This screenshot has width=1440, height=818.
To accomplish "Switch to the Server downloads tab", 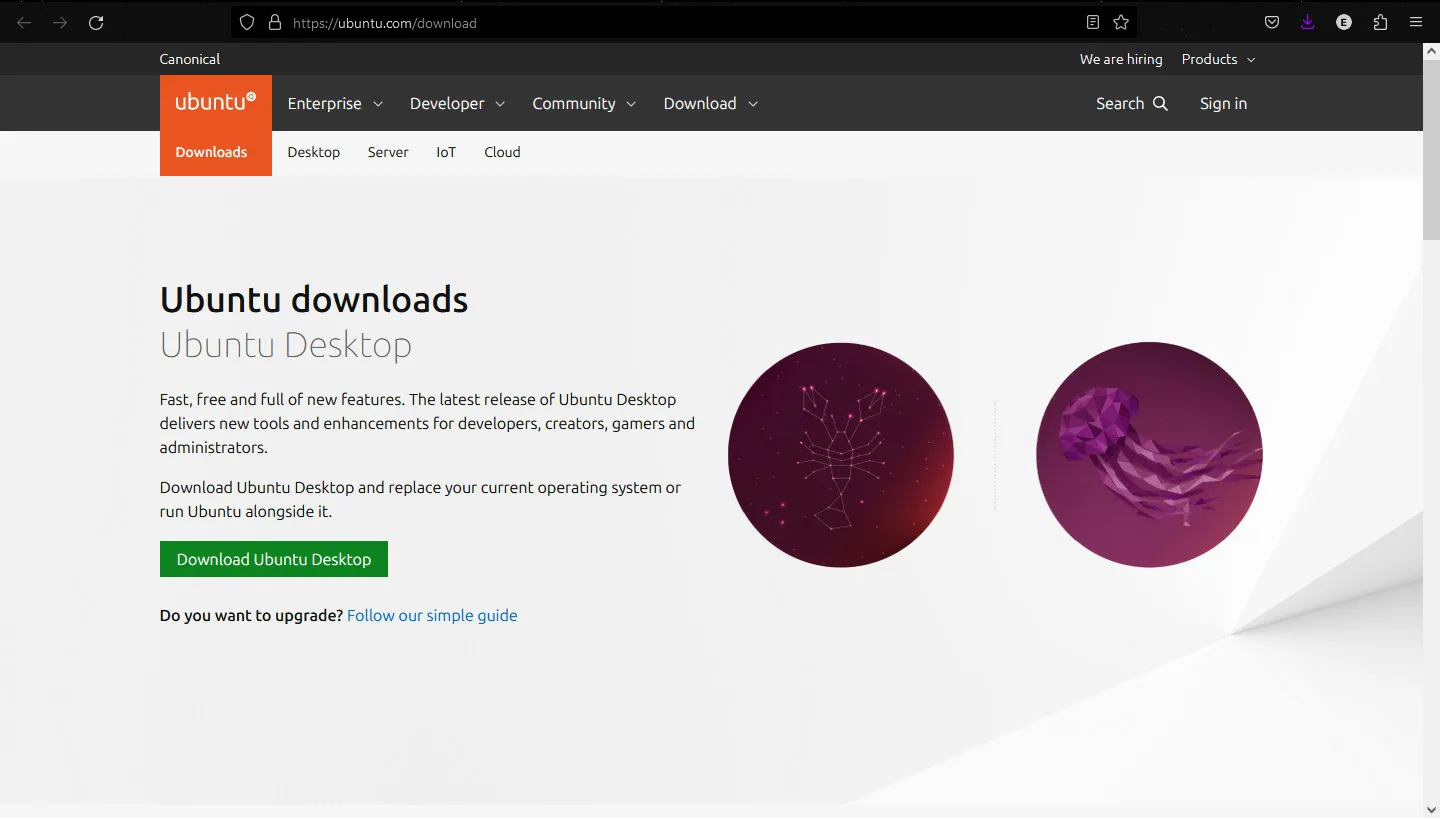I will pos(388,152).
